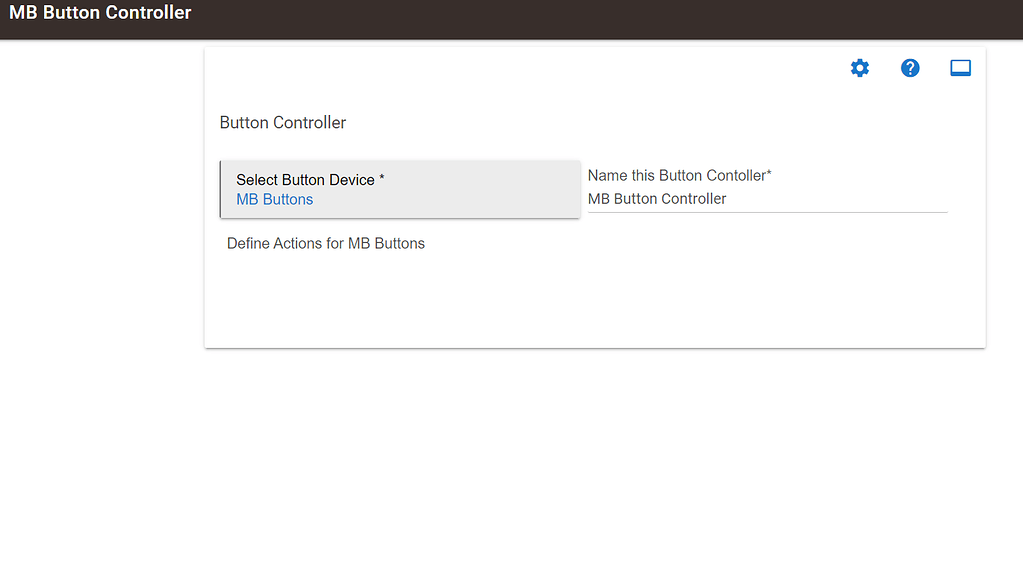Click the Define Actions for MB Buttons text
The height and width of the screenshot is (586, 1023).
326,243
